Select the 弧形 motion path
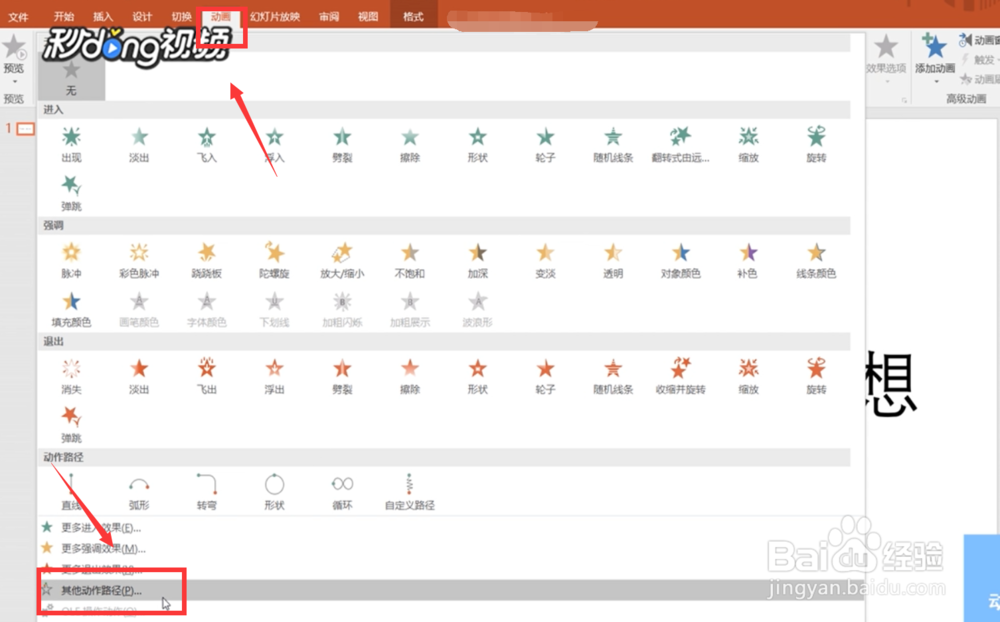The image size is (1000, 622). coord(139,492)
